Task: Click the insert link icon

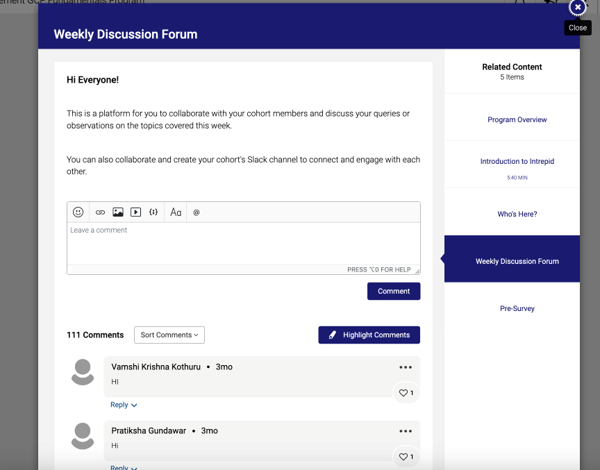Action: 100,212
